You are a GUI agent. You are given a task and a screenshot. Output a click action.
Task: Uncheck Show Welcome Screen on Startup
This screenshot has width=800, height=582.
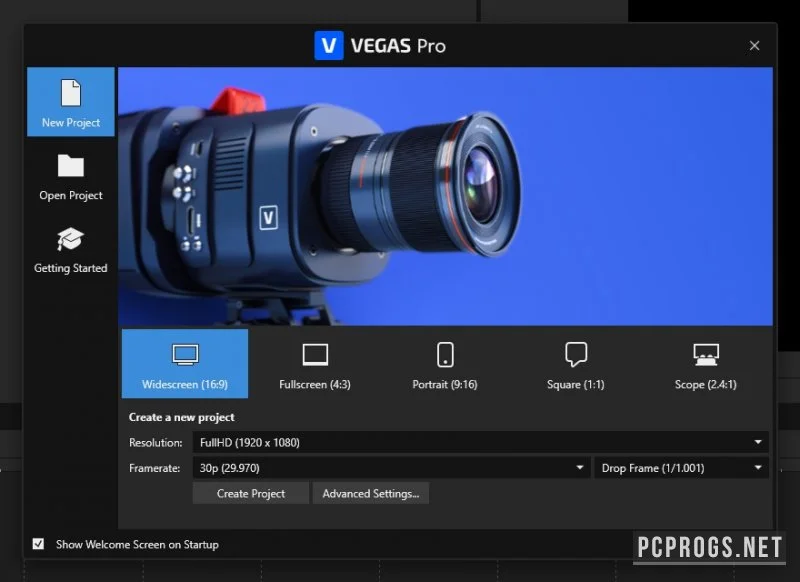click(38, 544)
